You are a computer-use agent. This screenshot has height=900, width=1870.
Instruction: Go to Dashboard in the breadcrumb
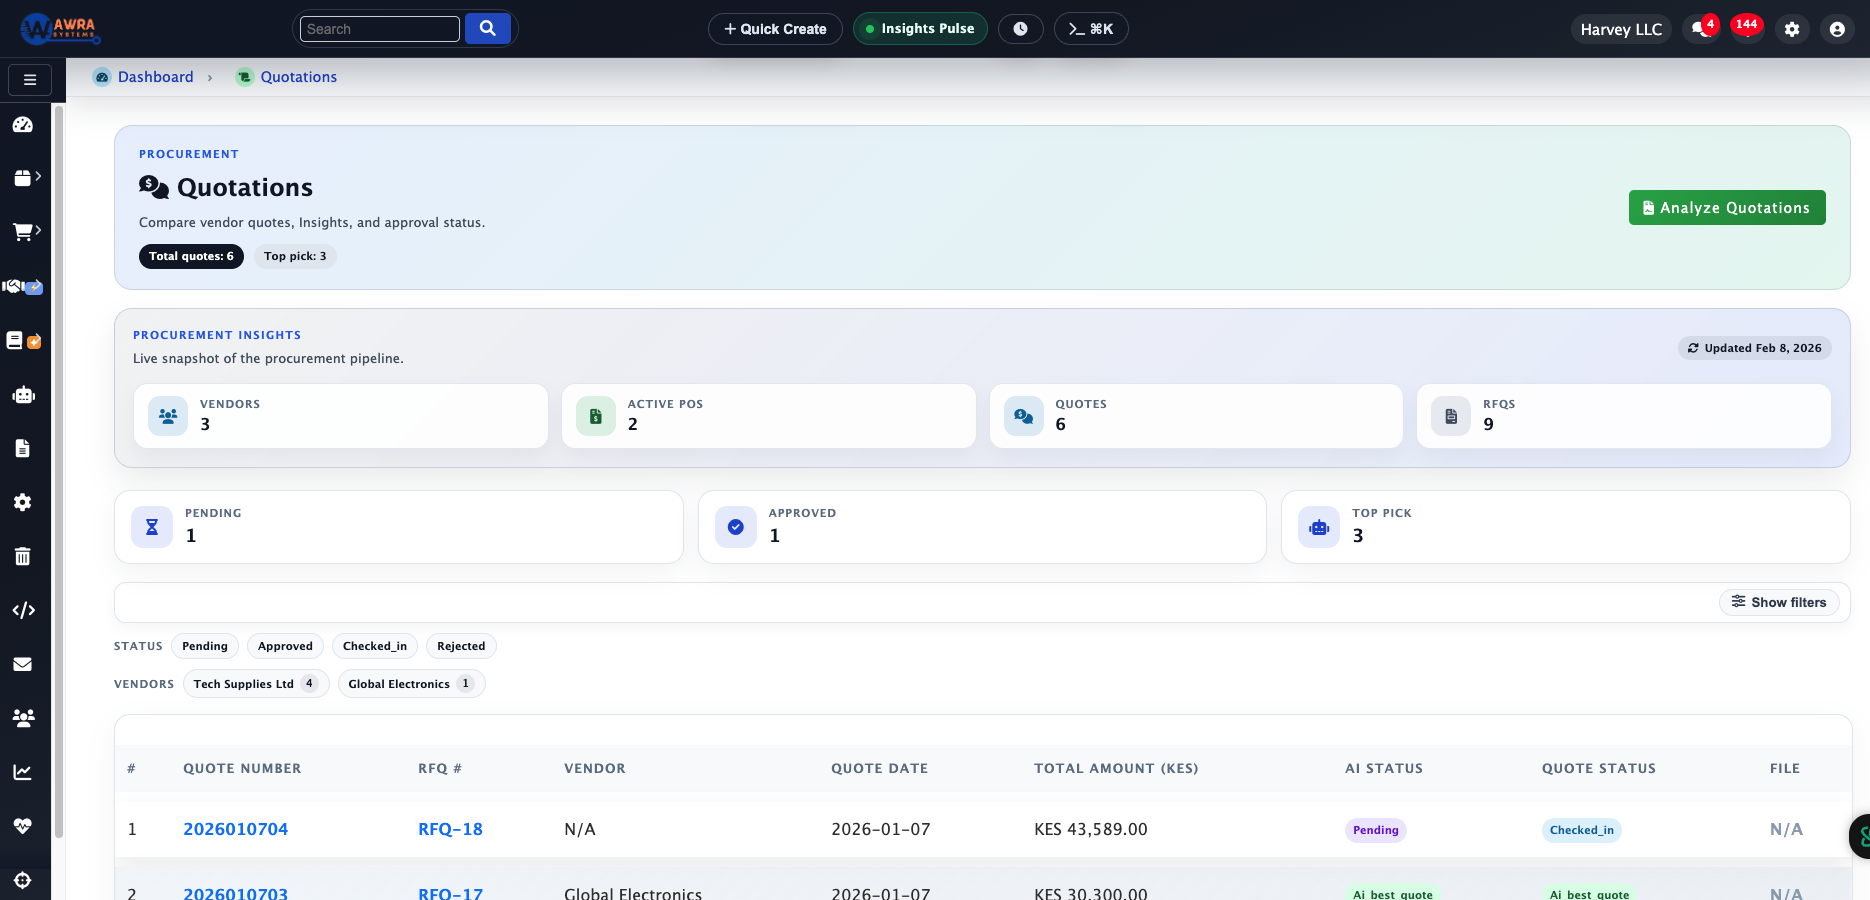155,77
